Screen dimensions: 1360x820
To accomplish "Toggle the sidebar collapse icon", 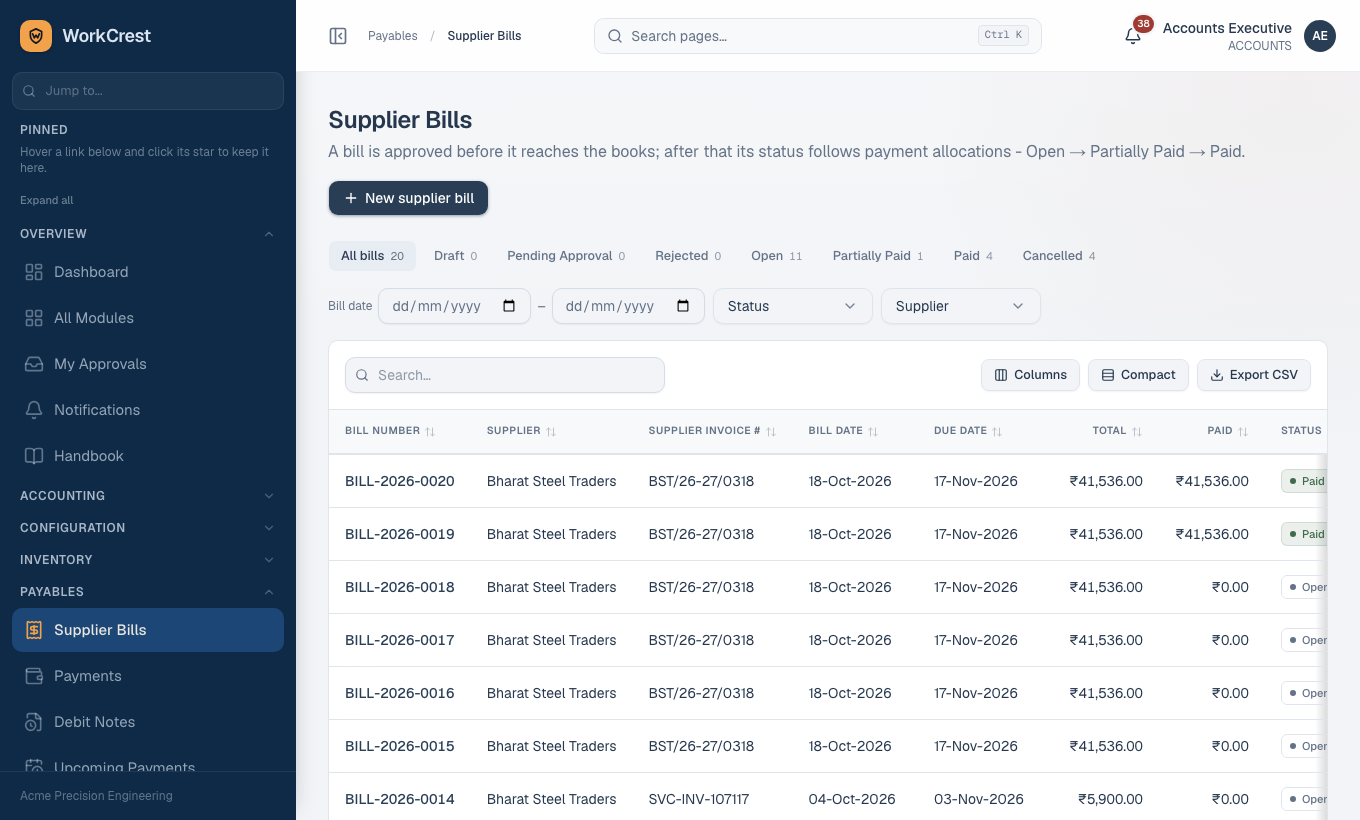I will click(x=338, y=36).
